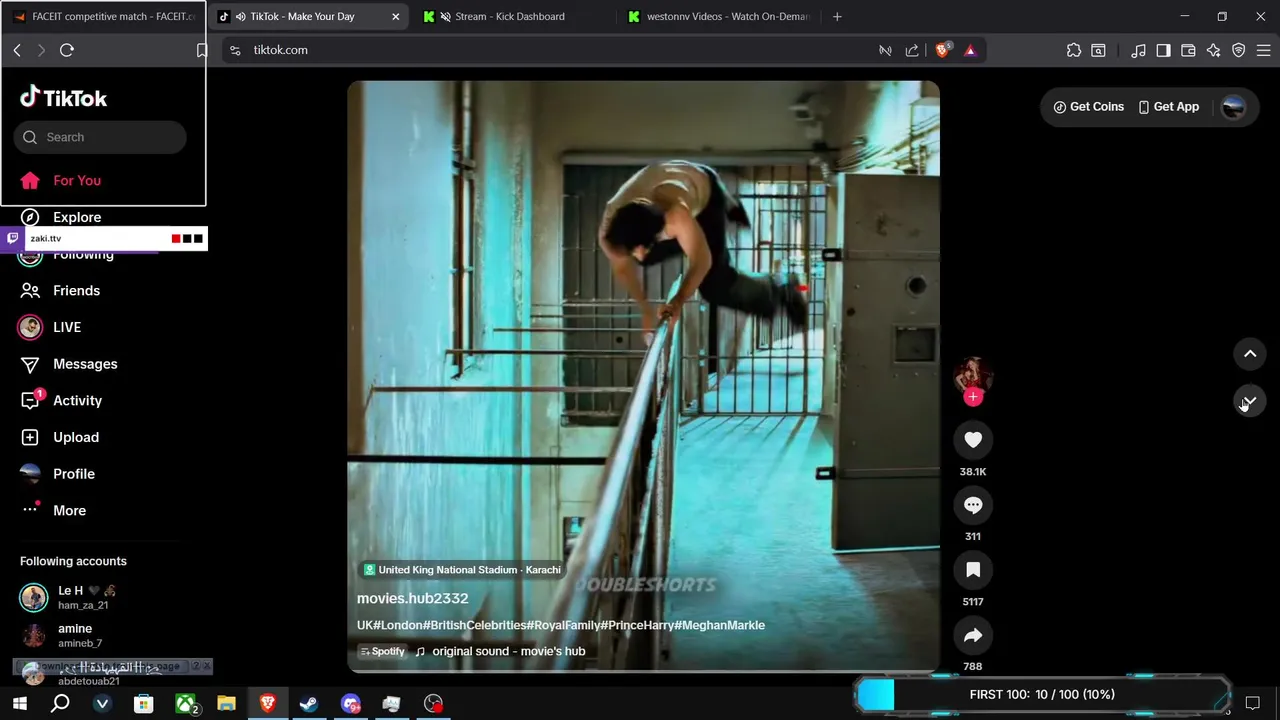The height and width of the screenshot is (720, 1280).
Task: Open comments on the video
Action: pos(973,505)
